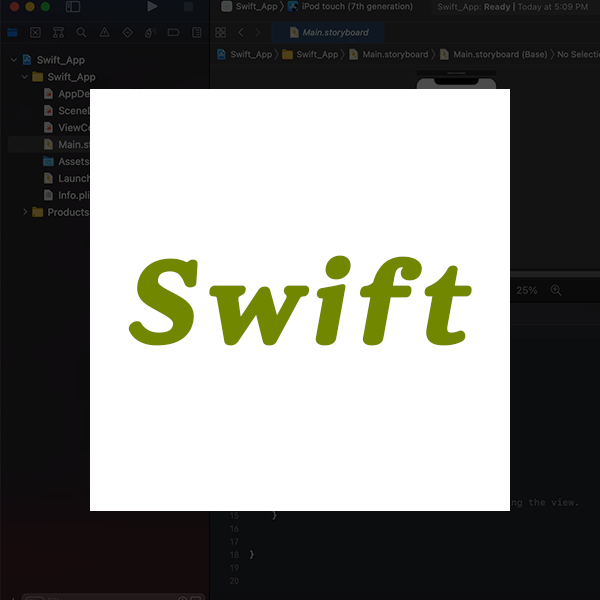Open the related items grid icon
600x600 pixels.
tap(220, 33)
